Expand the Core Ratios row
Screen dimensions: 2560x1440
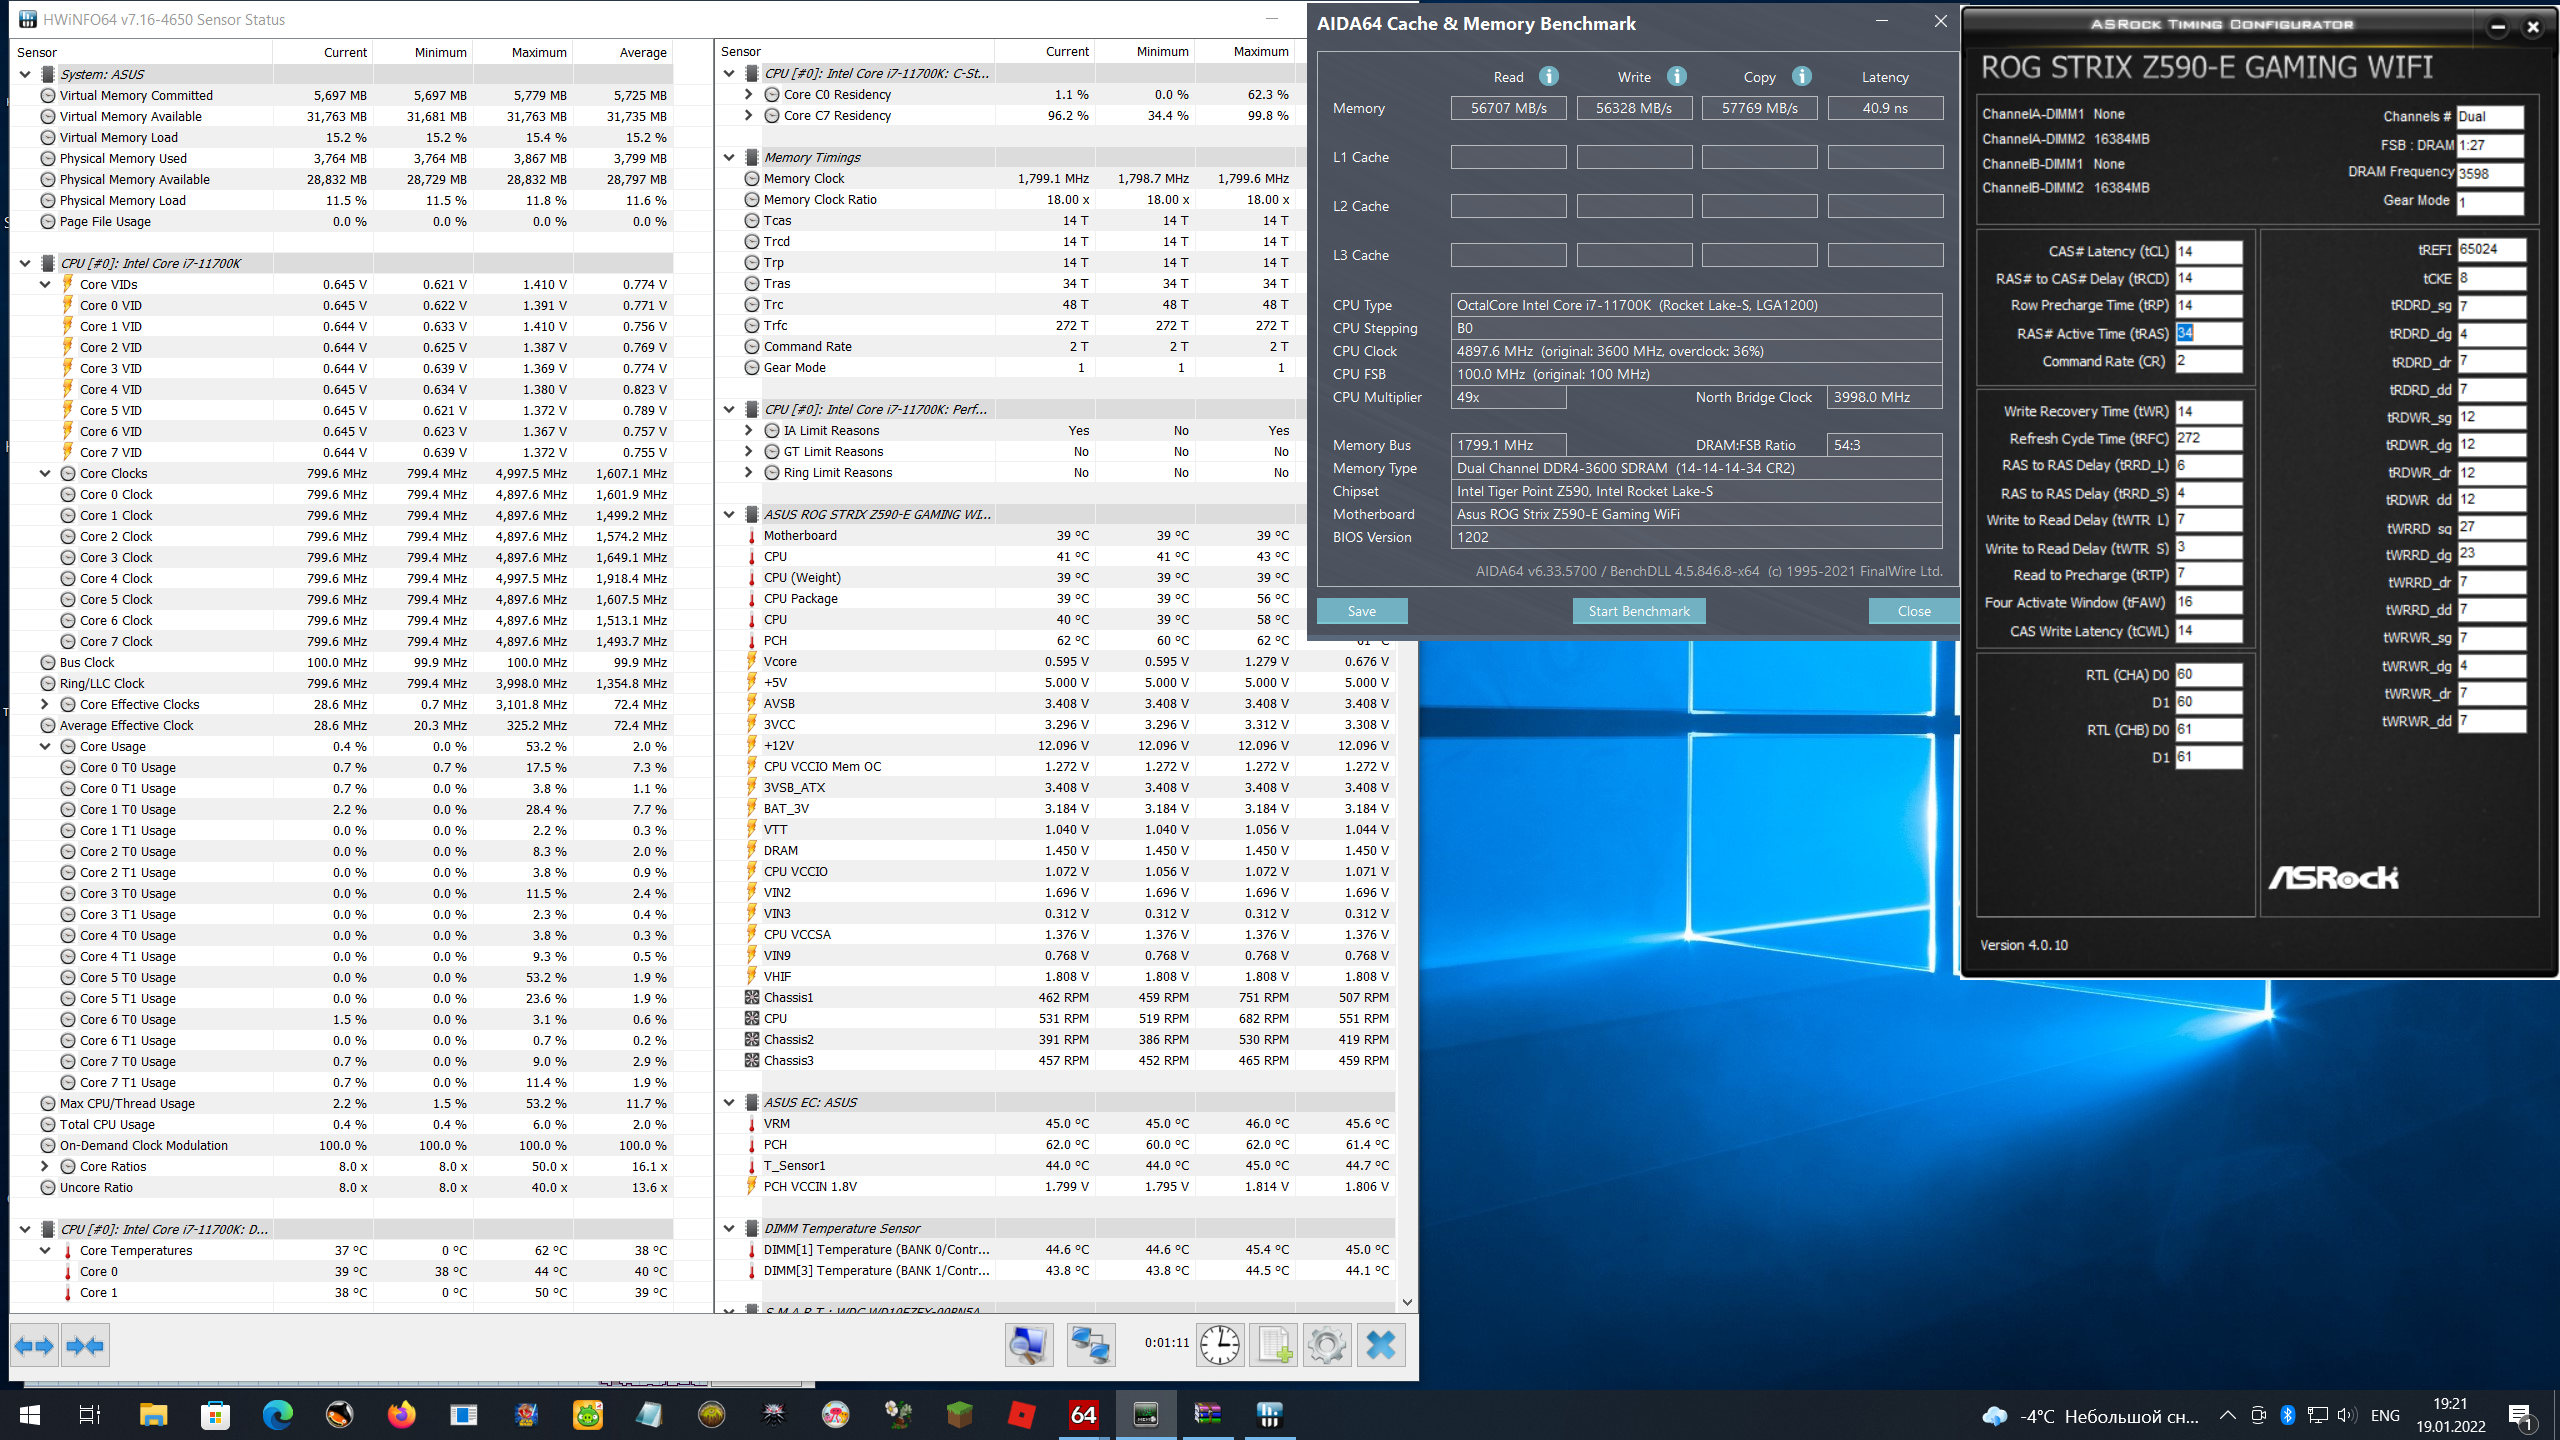45,1167
